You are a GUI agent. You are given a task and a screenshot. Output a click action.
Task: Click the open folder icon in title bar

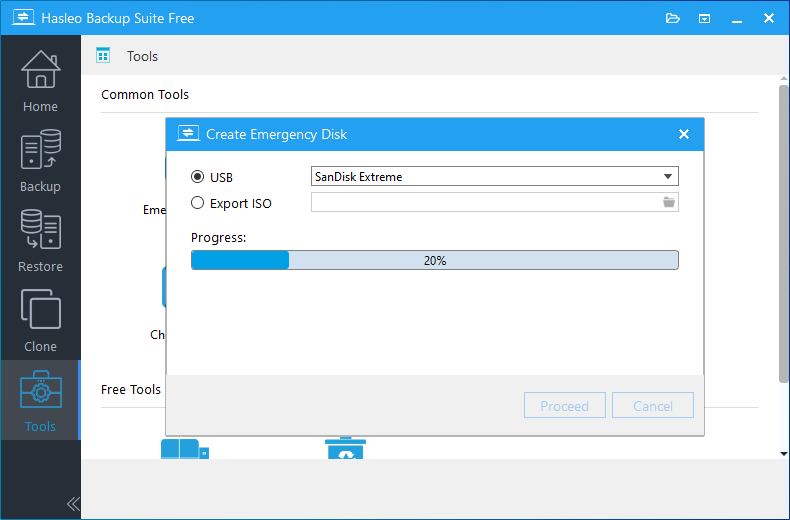click(x=672, y=18)
